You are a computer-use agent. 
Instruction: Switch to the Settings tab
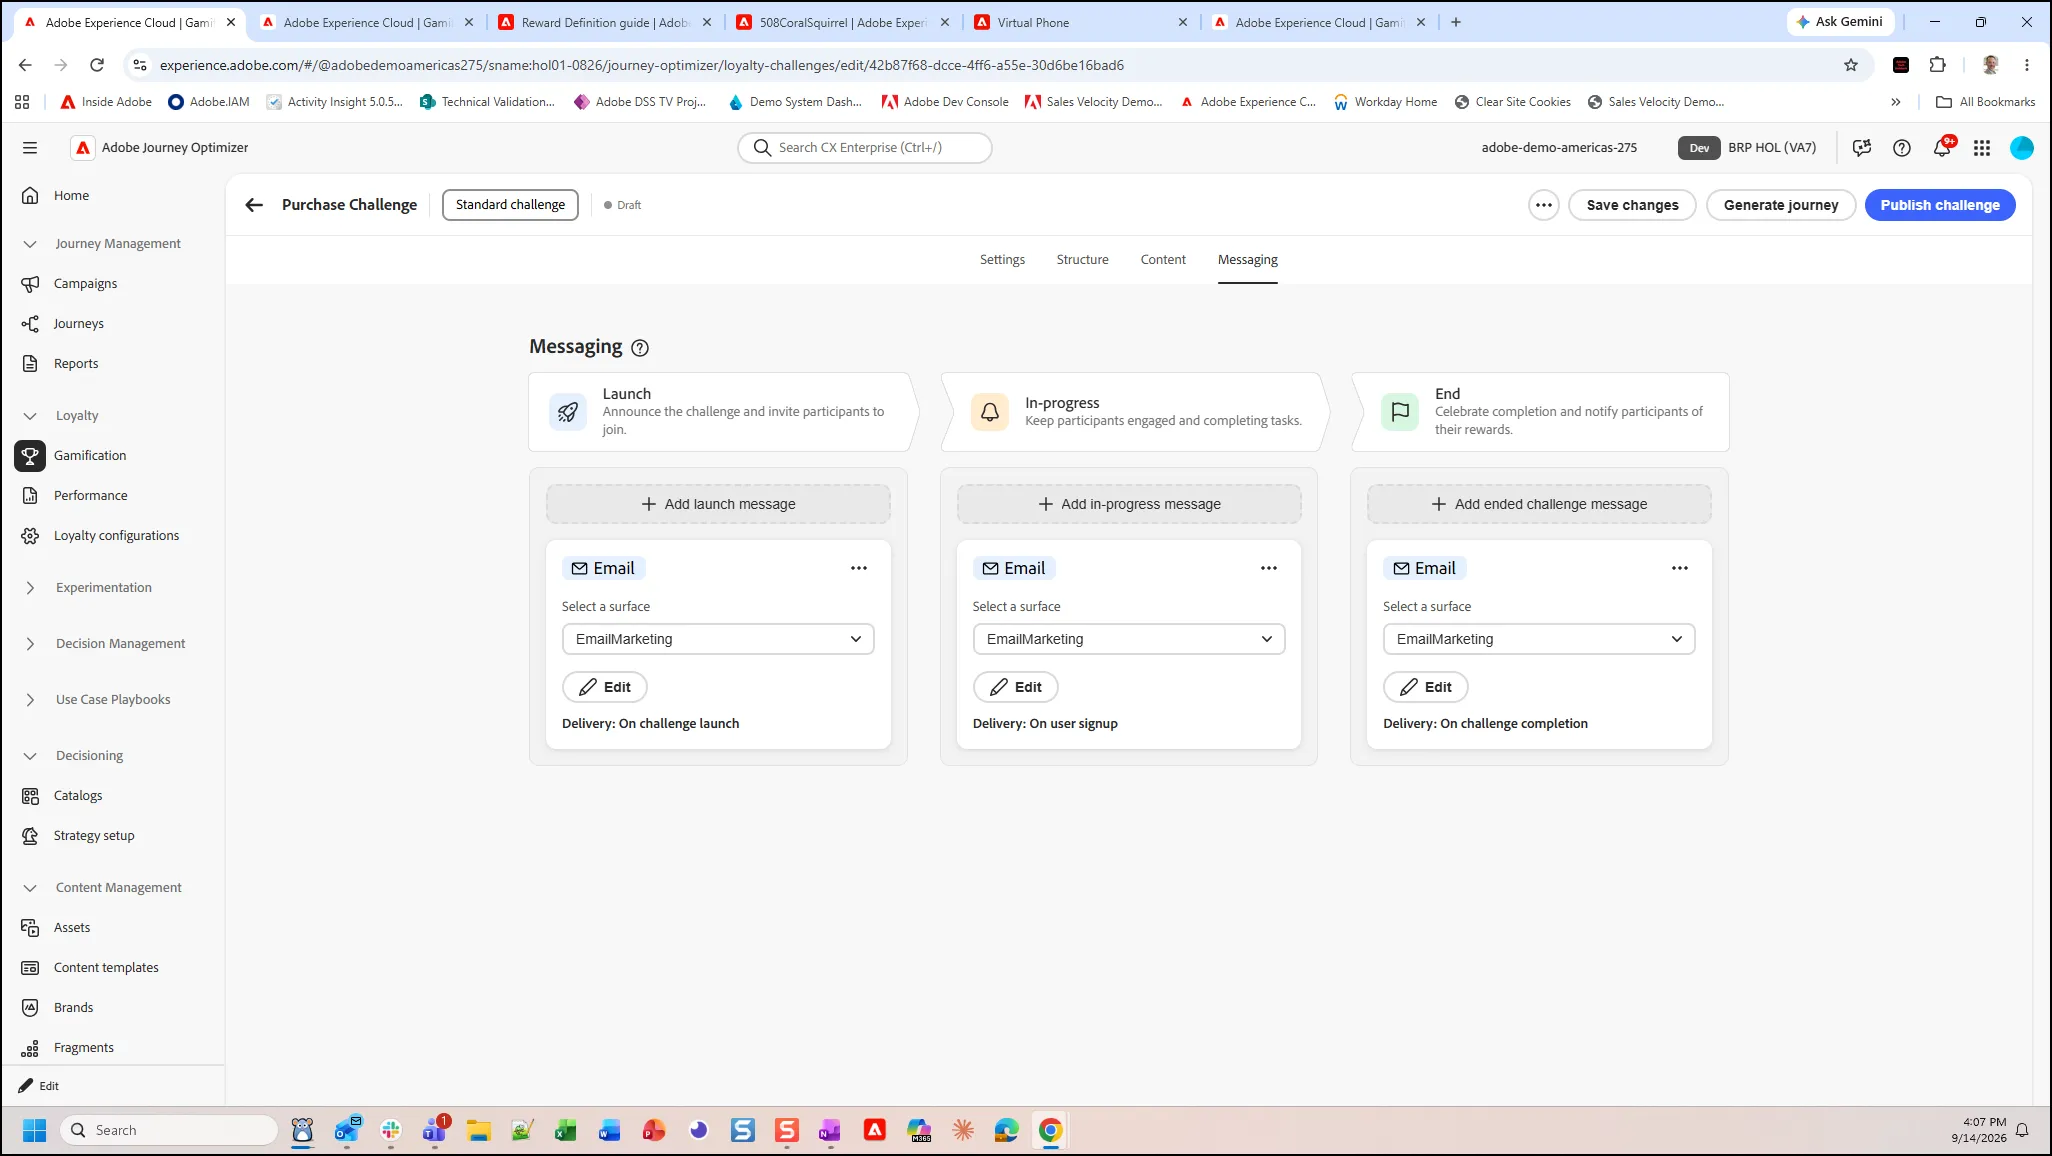[x=1002, y=260]
